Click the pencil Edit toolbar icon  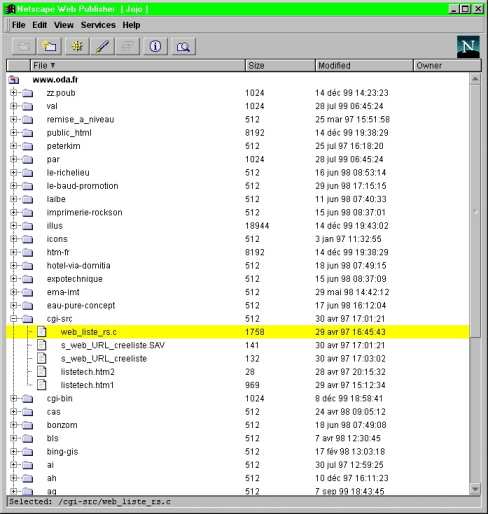103,46
